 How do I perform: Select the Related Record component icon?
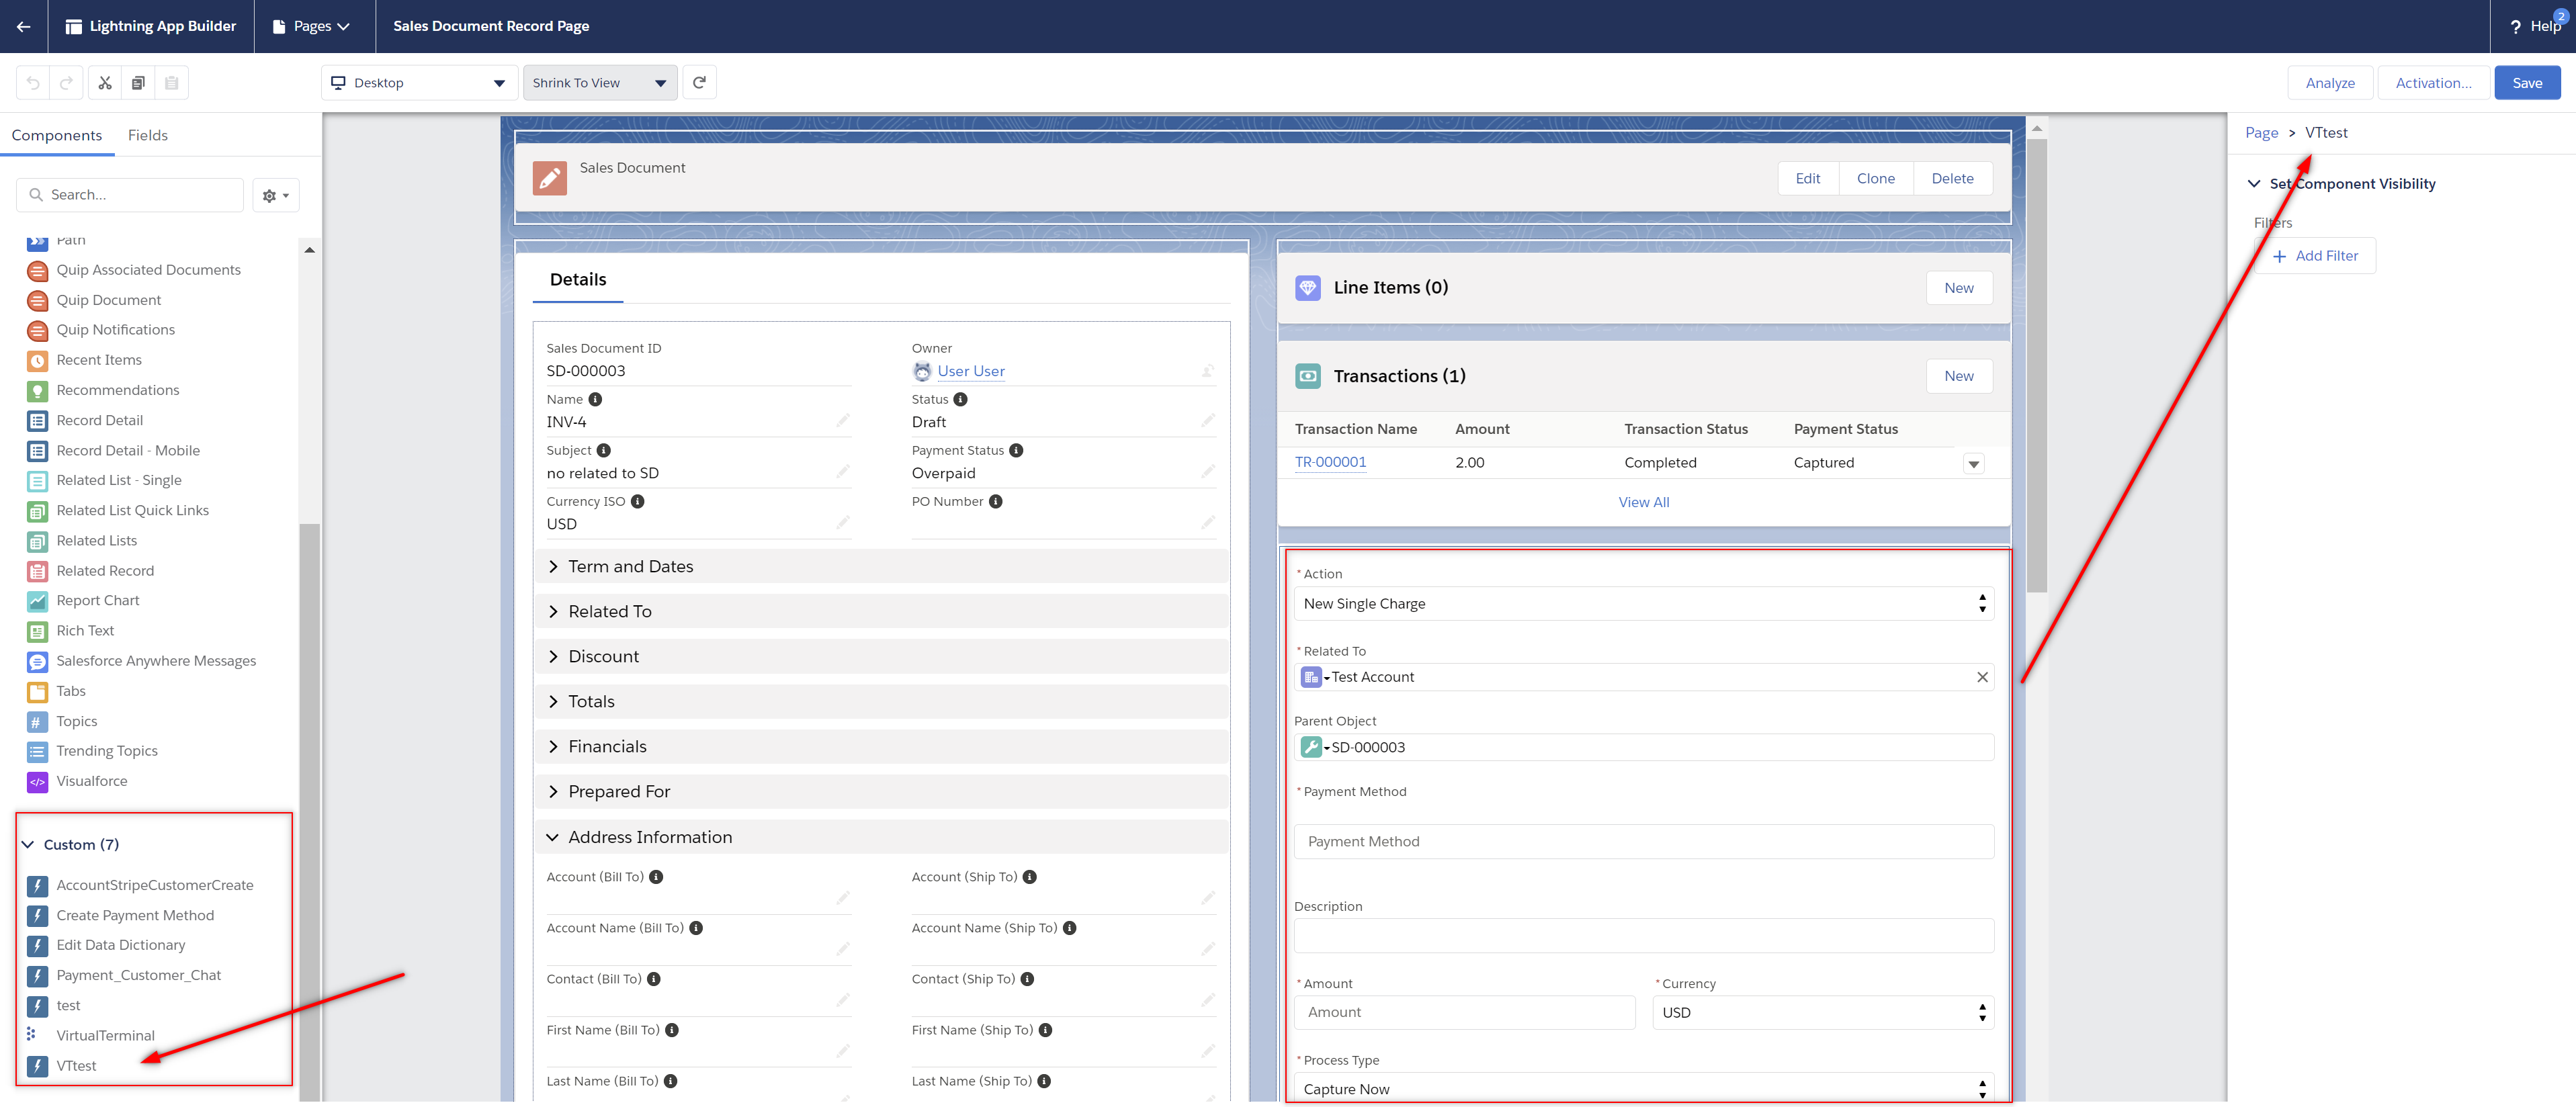click(x=37, y=571)
